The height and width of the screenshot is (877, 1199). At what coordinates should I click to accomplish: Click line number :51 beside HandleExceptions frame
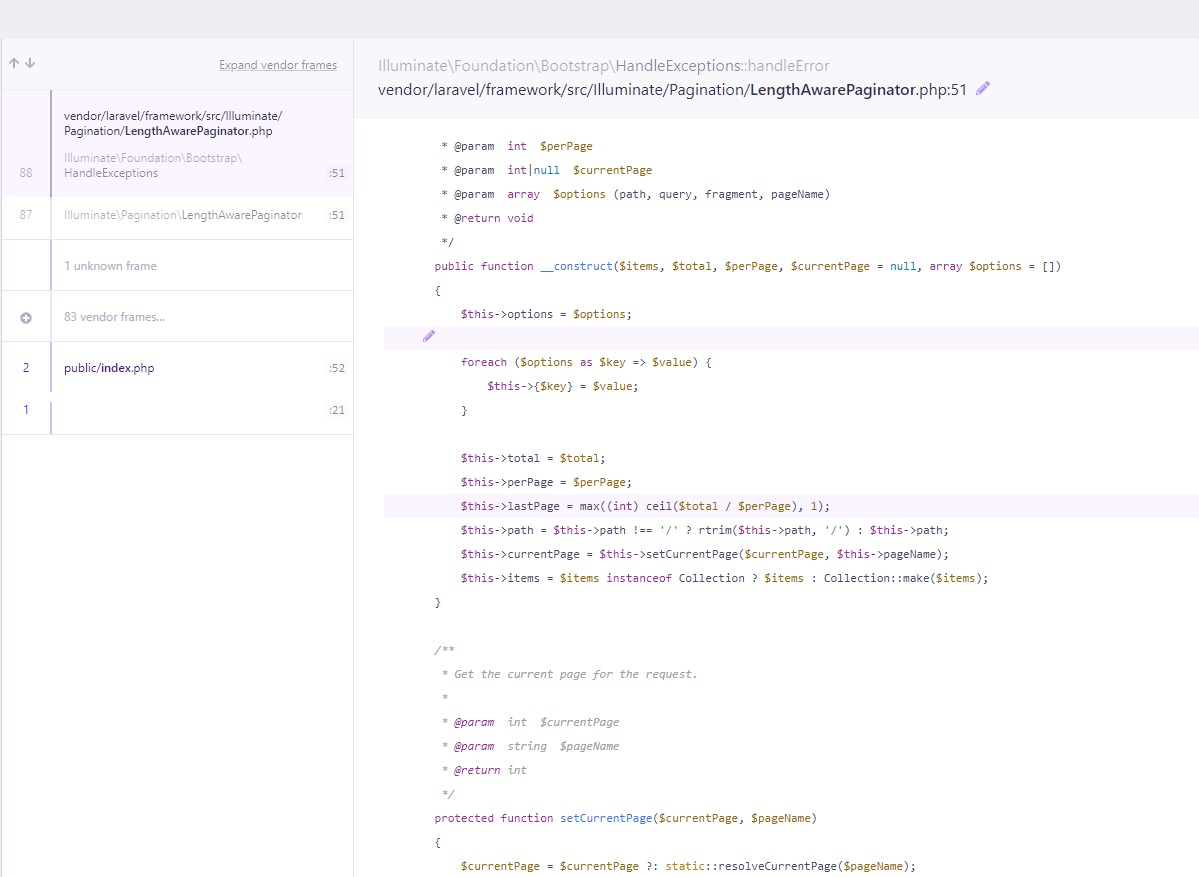click(338, 172)
